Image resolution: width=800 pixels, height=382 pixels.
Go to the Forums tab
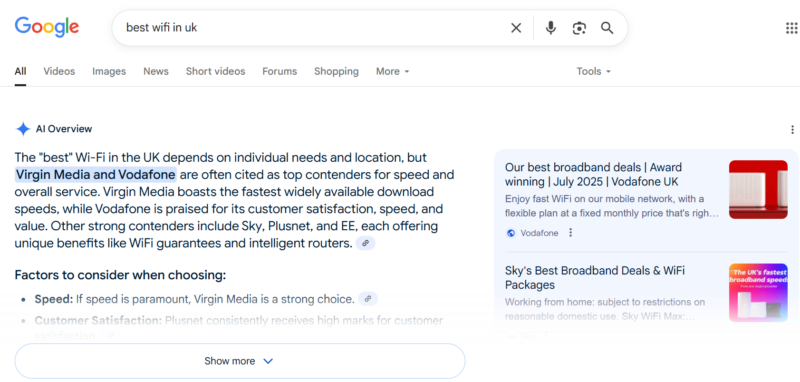tap(280, 71)
